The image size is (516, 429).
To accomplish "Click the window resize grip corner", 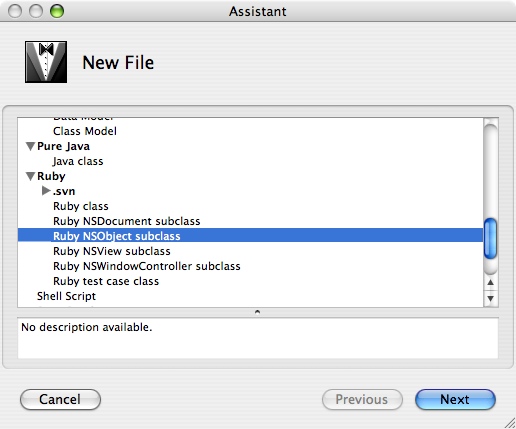I will (510, 423).
